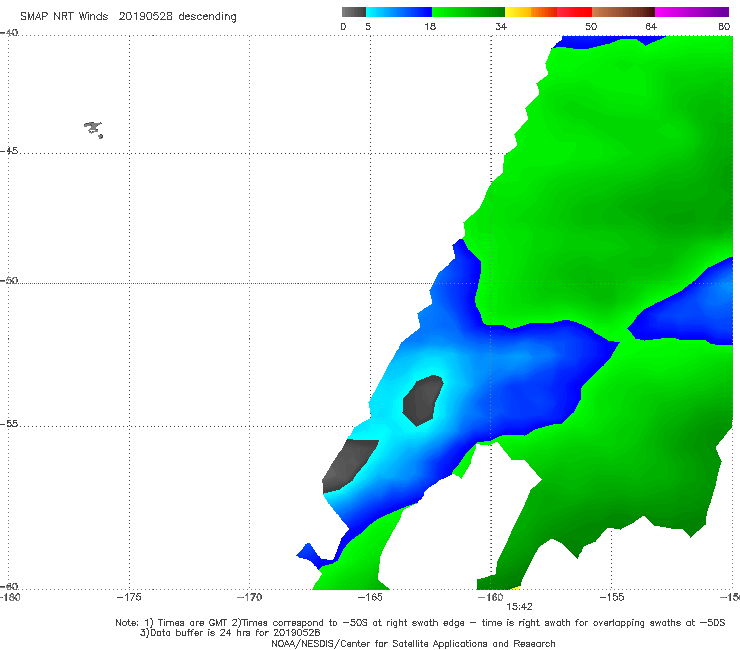This screenshot has height=650, width=740.
Task: Click the gray segment of the color scale
Action: (x=354, y=12)
